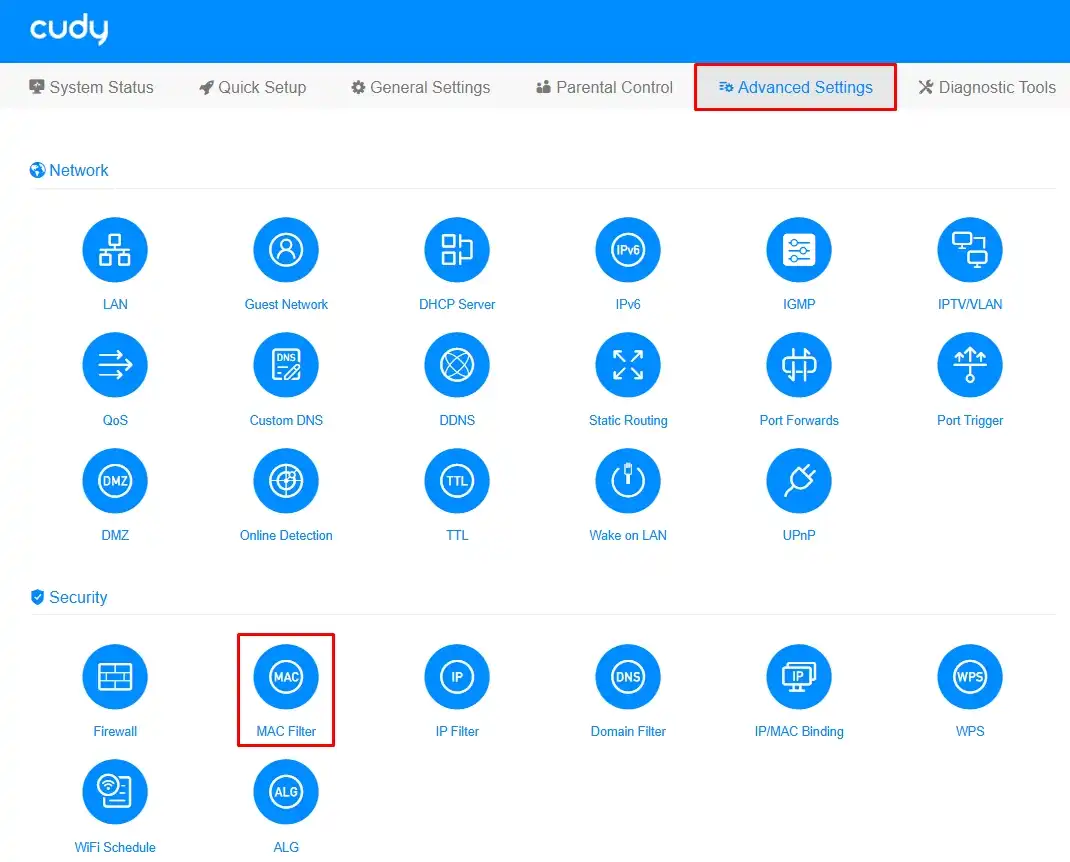Click the Network section heading
The image size is (1070, 862).
point(69,170)
